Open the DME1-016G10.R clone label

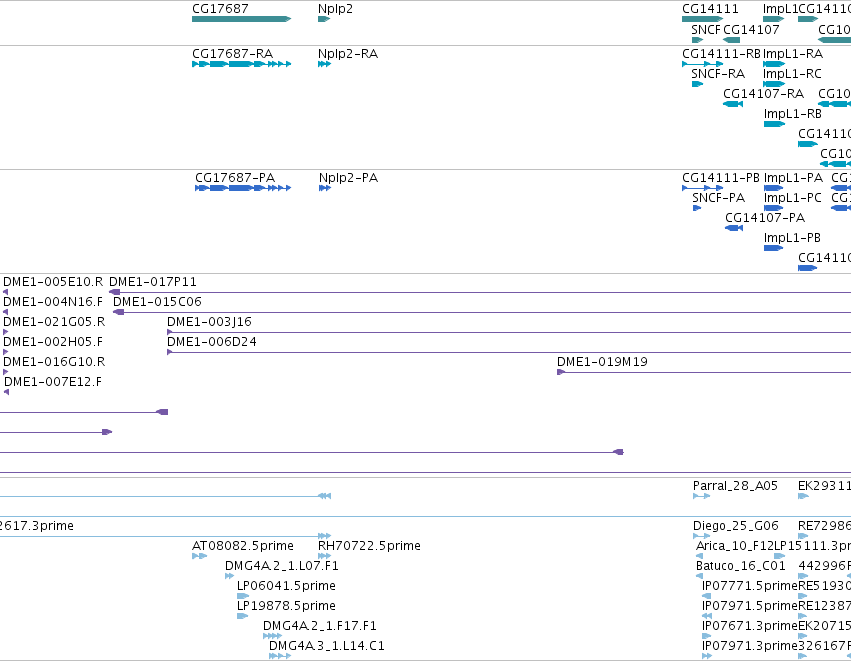[54, 363]
